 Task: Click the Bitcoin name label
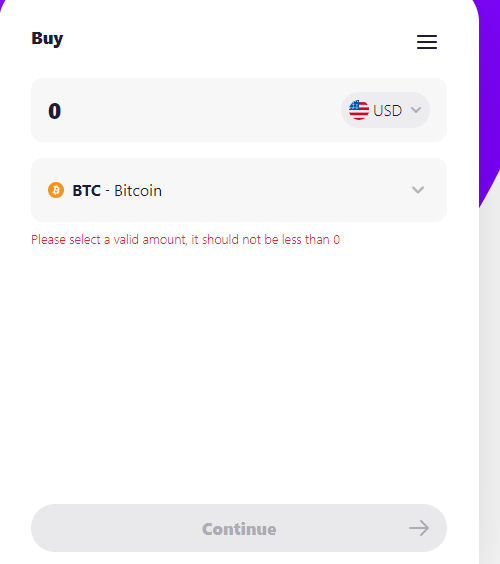[138, 191]
